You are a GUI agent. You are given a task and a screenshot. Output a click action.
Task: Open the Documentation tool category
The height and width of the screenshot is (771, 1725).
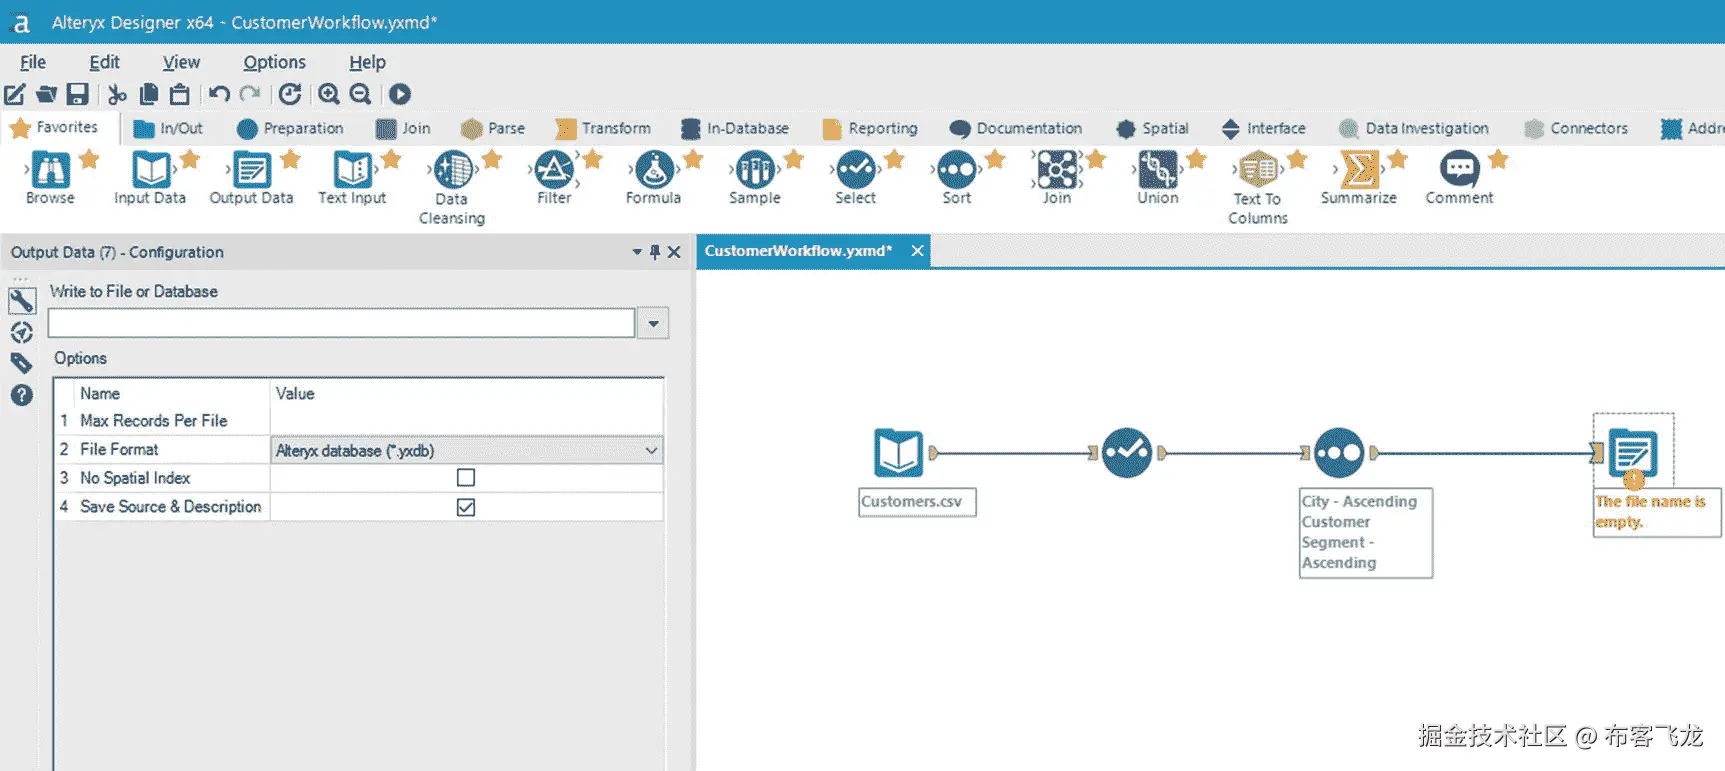(x=1016, y=128)
